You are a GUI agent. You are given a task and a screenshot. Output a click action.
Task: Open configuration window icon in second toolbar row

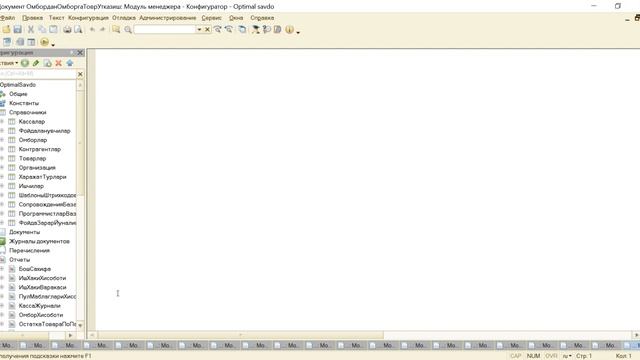[x=7, y=42]
